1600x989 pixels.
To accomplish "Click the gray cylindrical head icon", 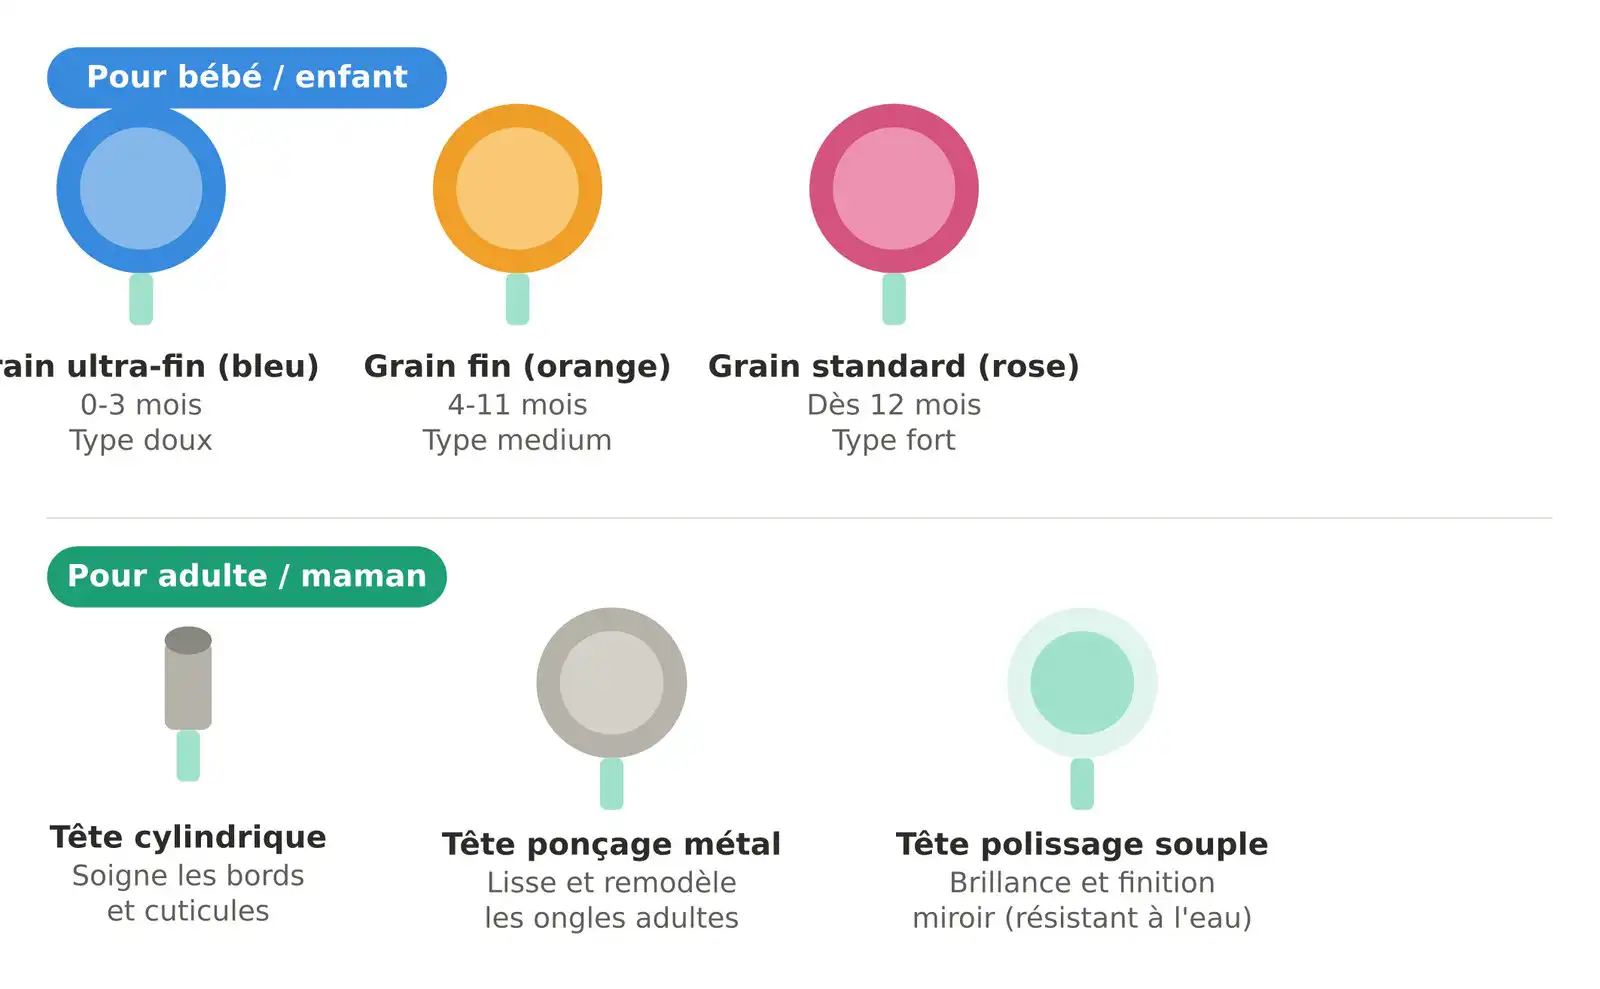I will pos(188,680).
